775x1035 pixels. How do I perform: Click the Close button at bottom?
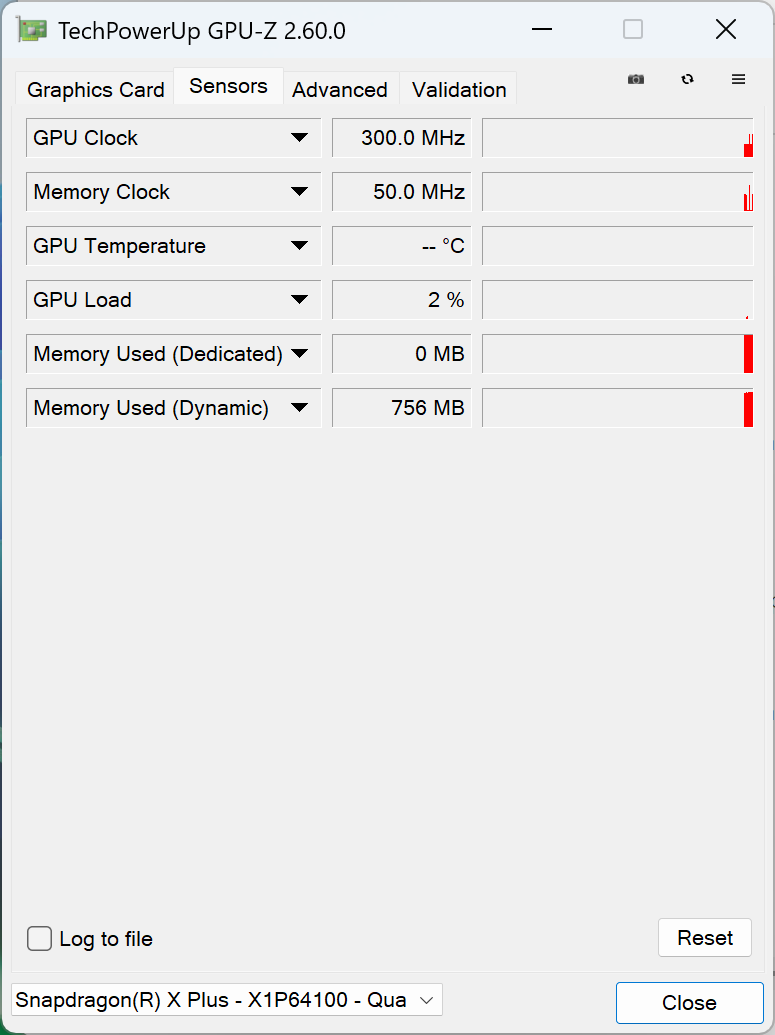[x=689, y=1003]
